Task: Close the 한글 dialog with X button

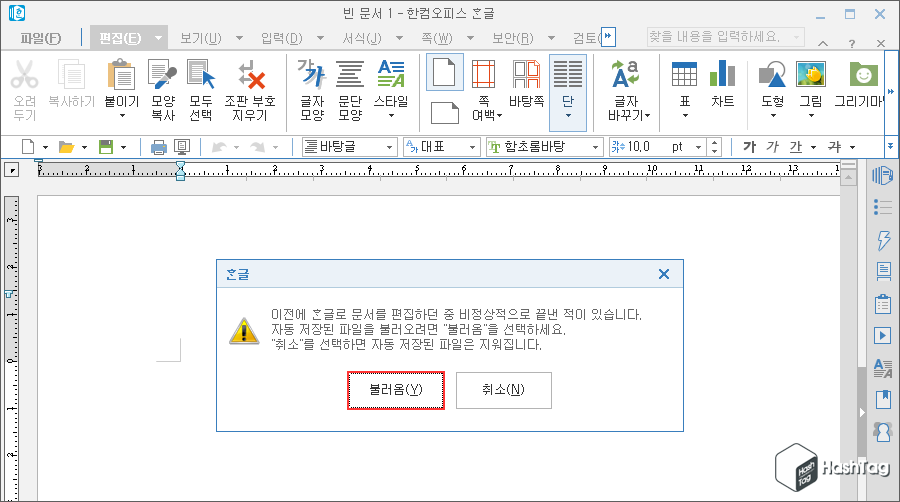Action: click(x=664, y=274)
